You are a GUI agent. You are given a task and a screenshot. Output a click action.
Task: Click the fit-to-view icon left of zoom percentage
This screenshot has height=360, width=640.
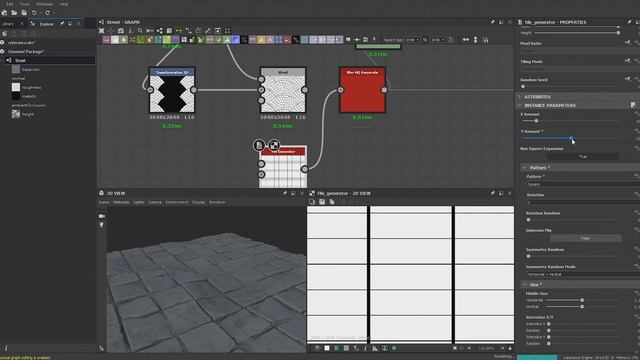[455, 348]
